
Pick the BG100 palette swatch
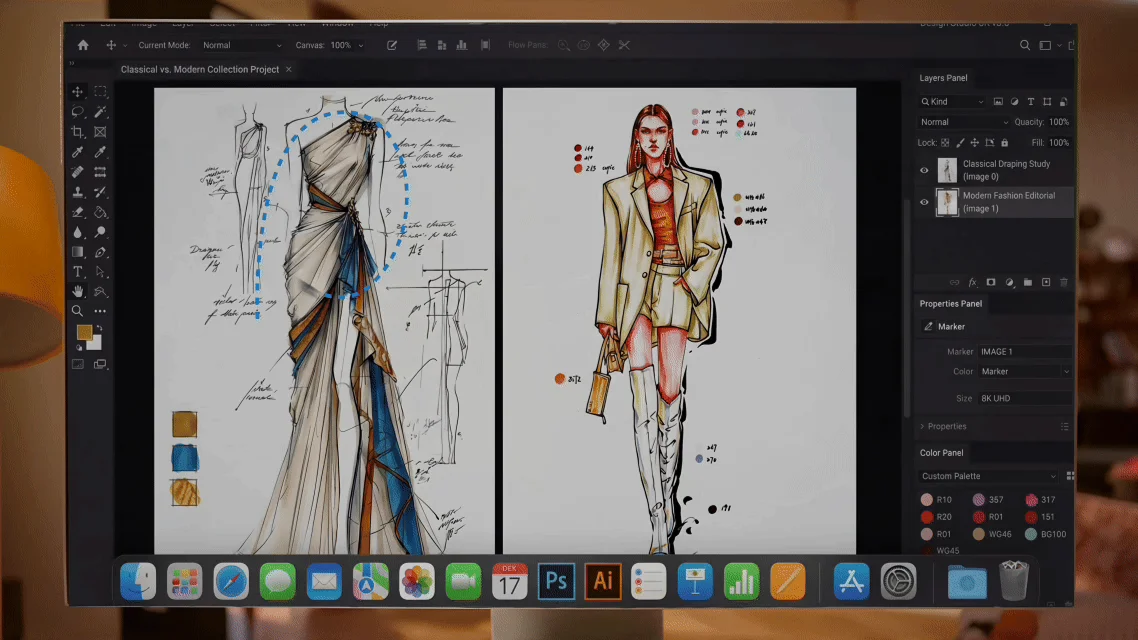pyautogui.click(x=1031, y=534)
